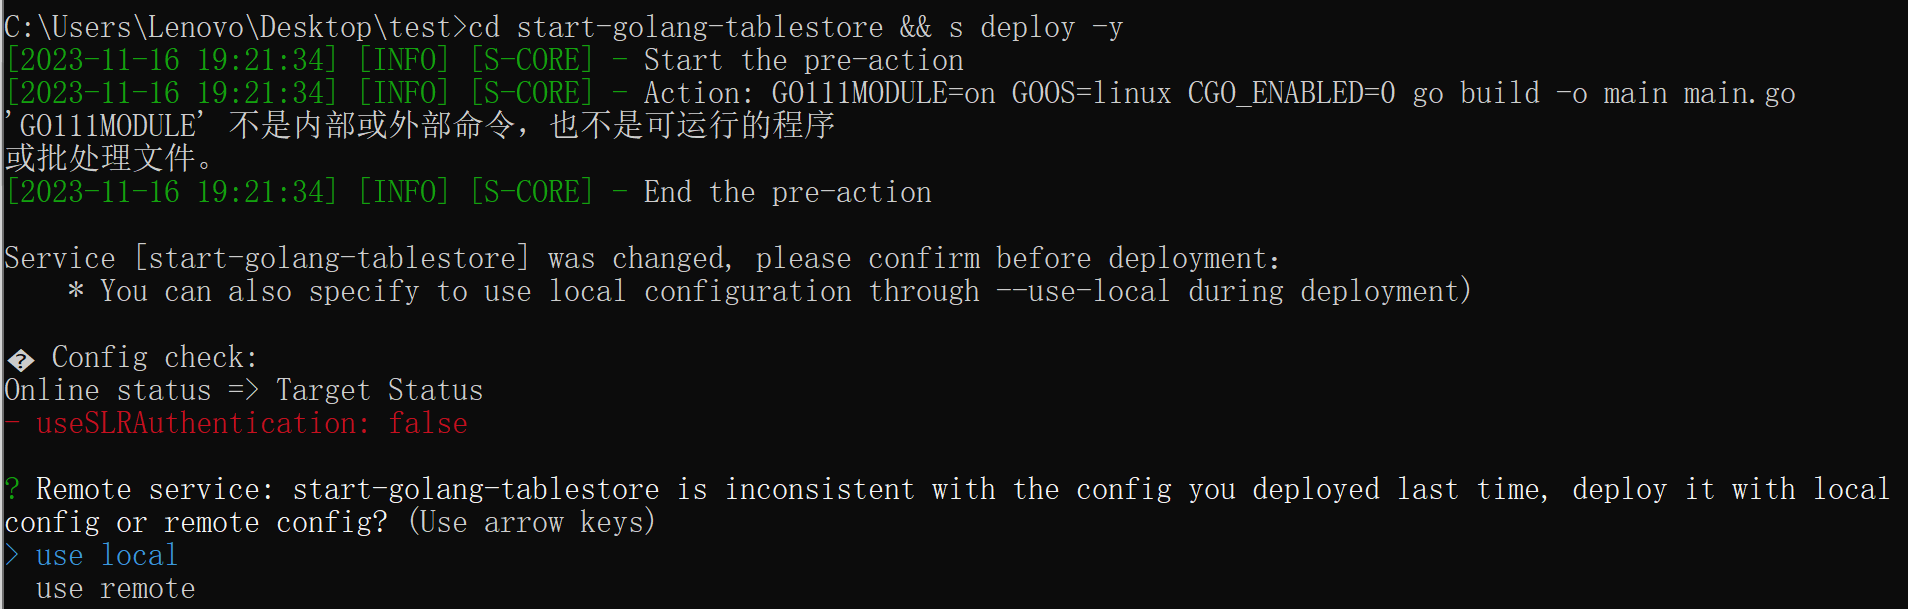This screenshot has height=609, width=1908.
Task: Click the 'Online status => Target Status' header
Action: tap(244, 391)
